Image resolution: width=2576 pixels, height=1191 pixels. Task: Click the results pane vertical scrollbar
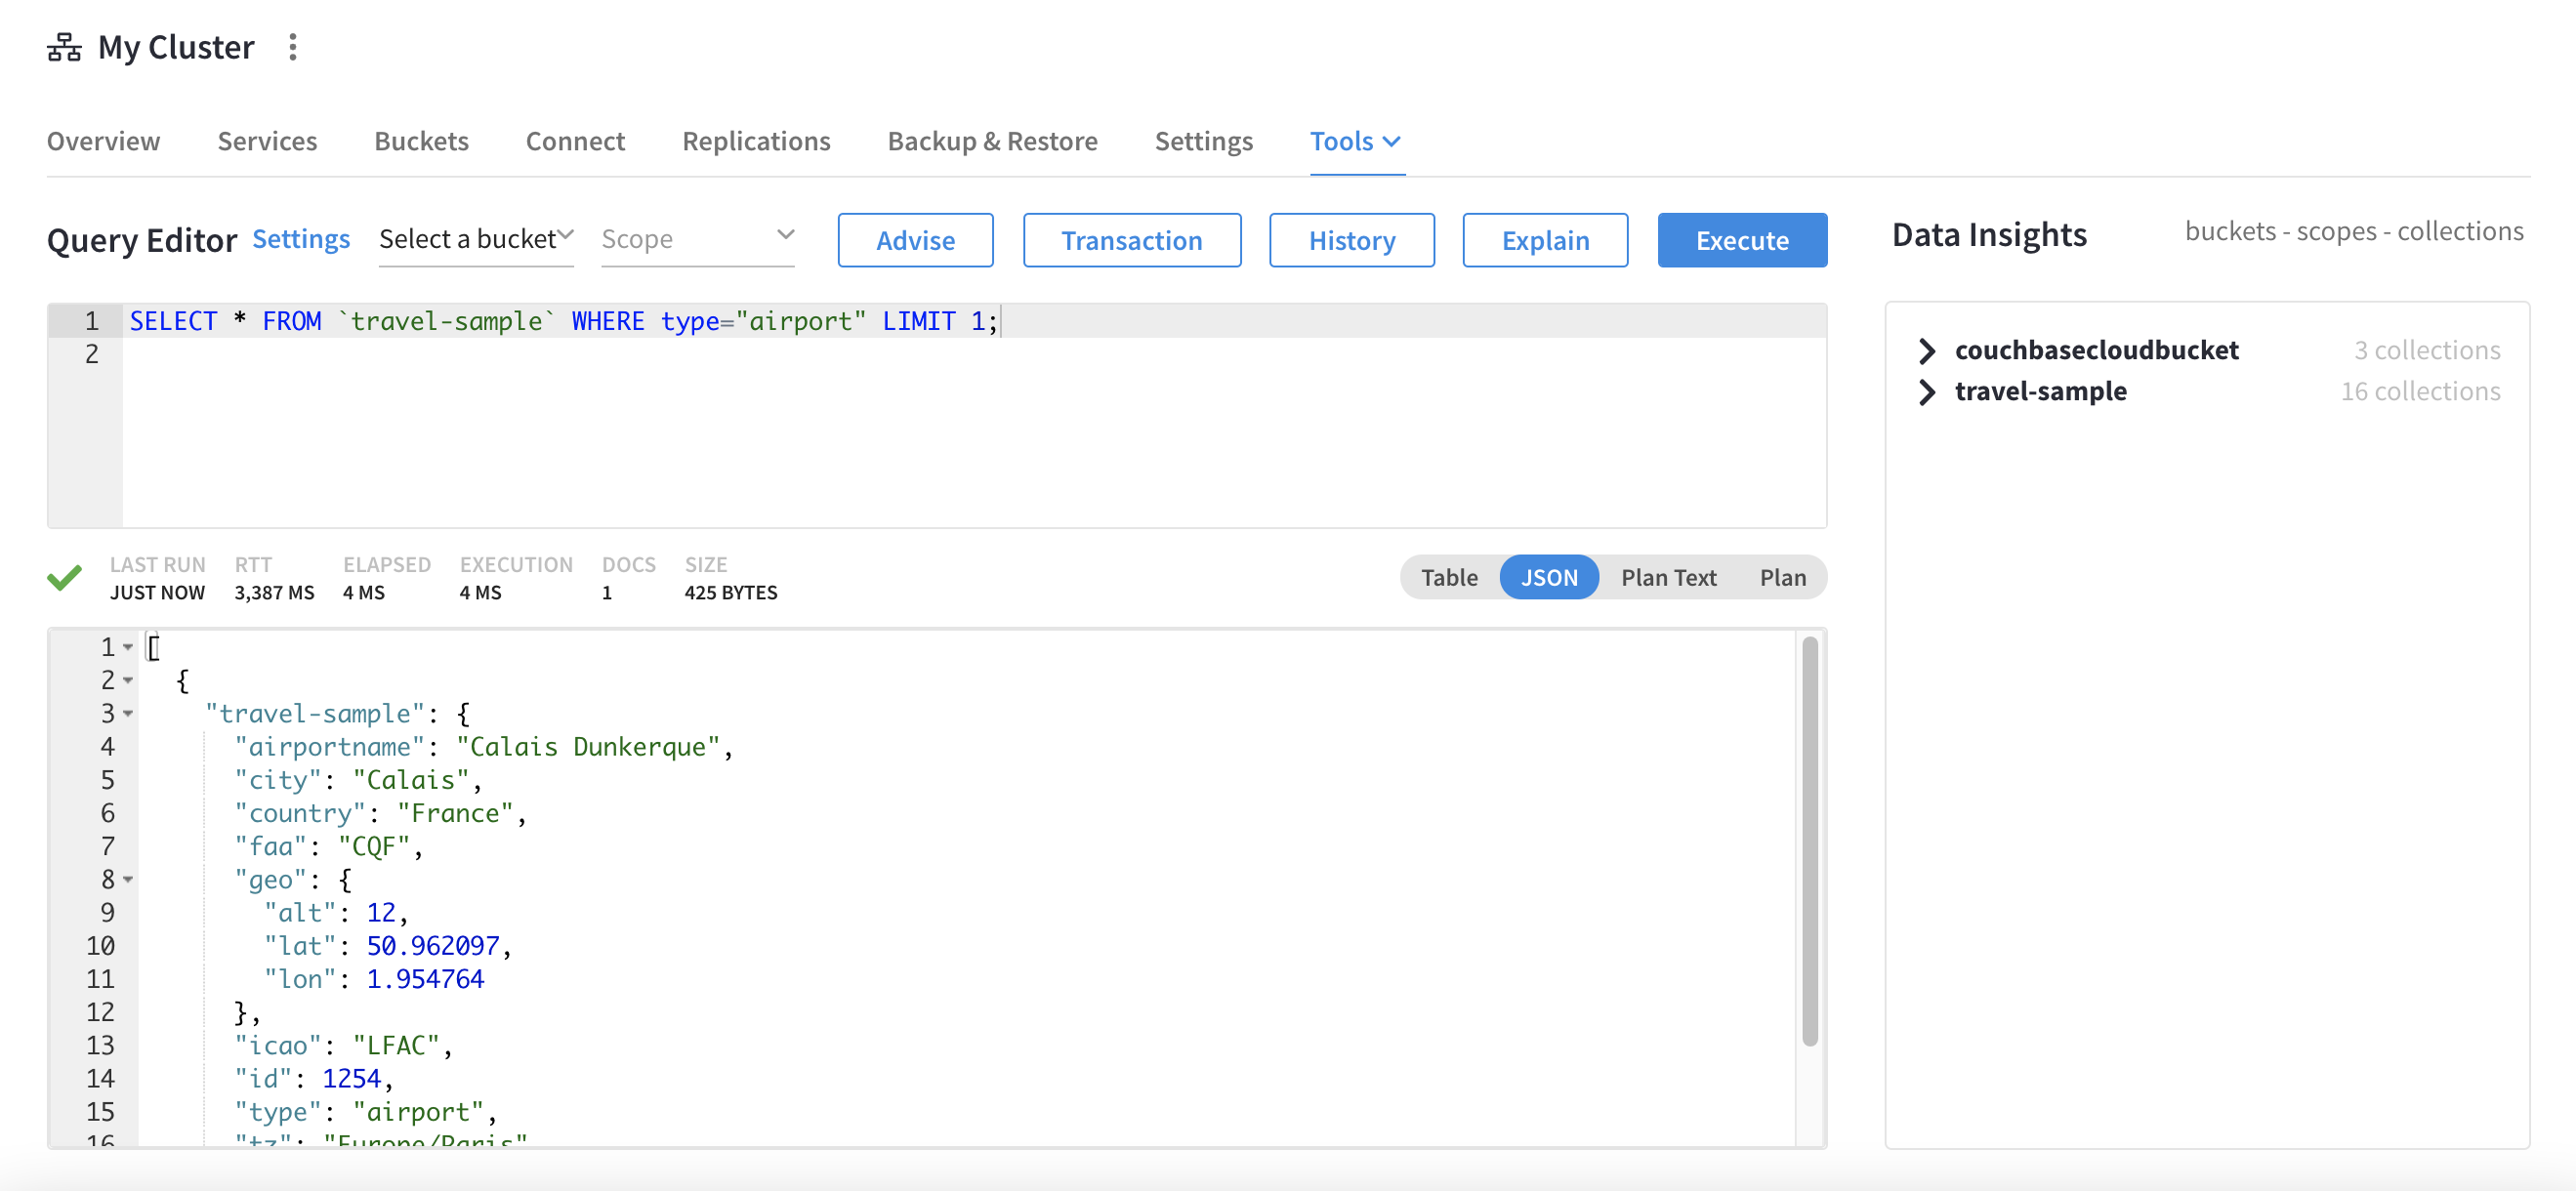1809,840
